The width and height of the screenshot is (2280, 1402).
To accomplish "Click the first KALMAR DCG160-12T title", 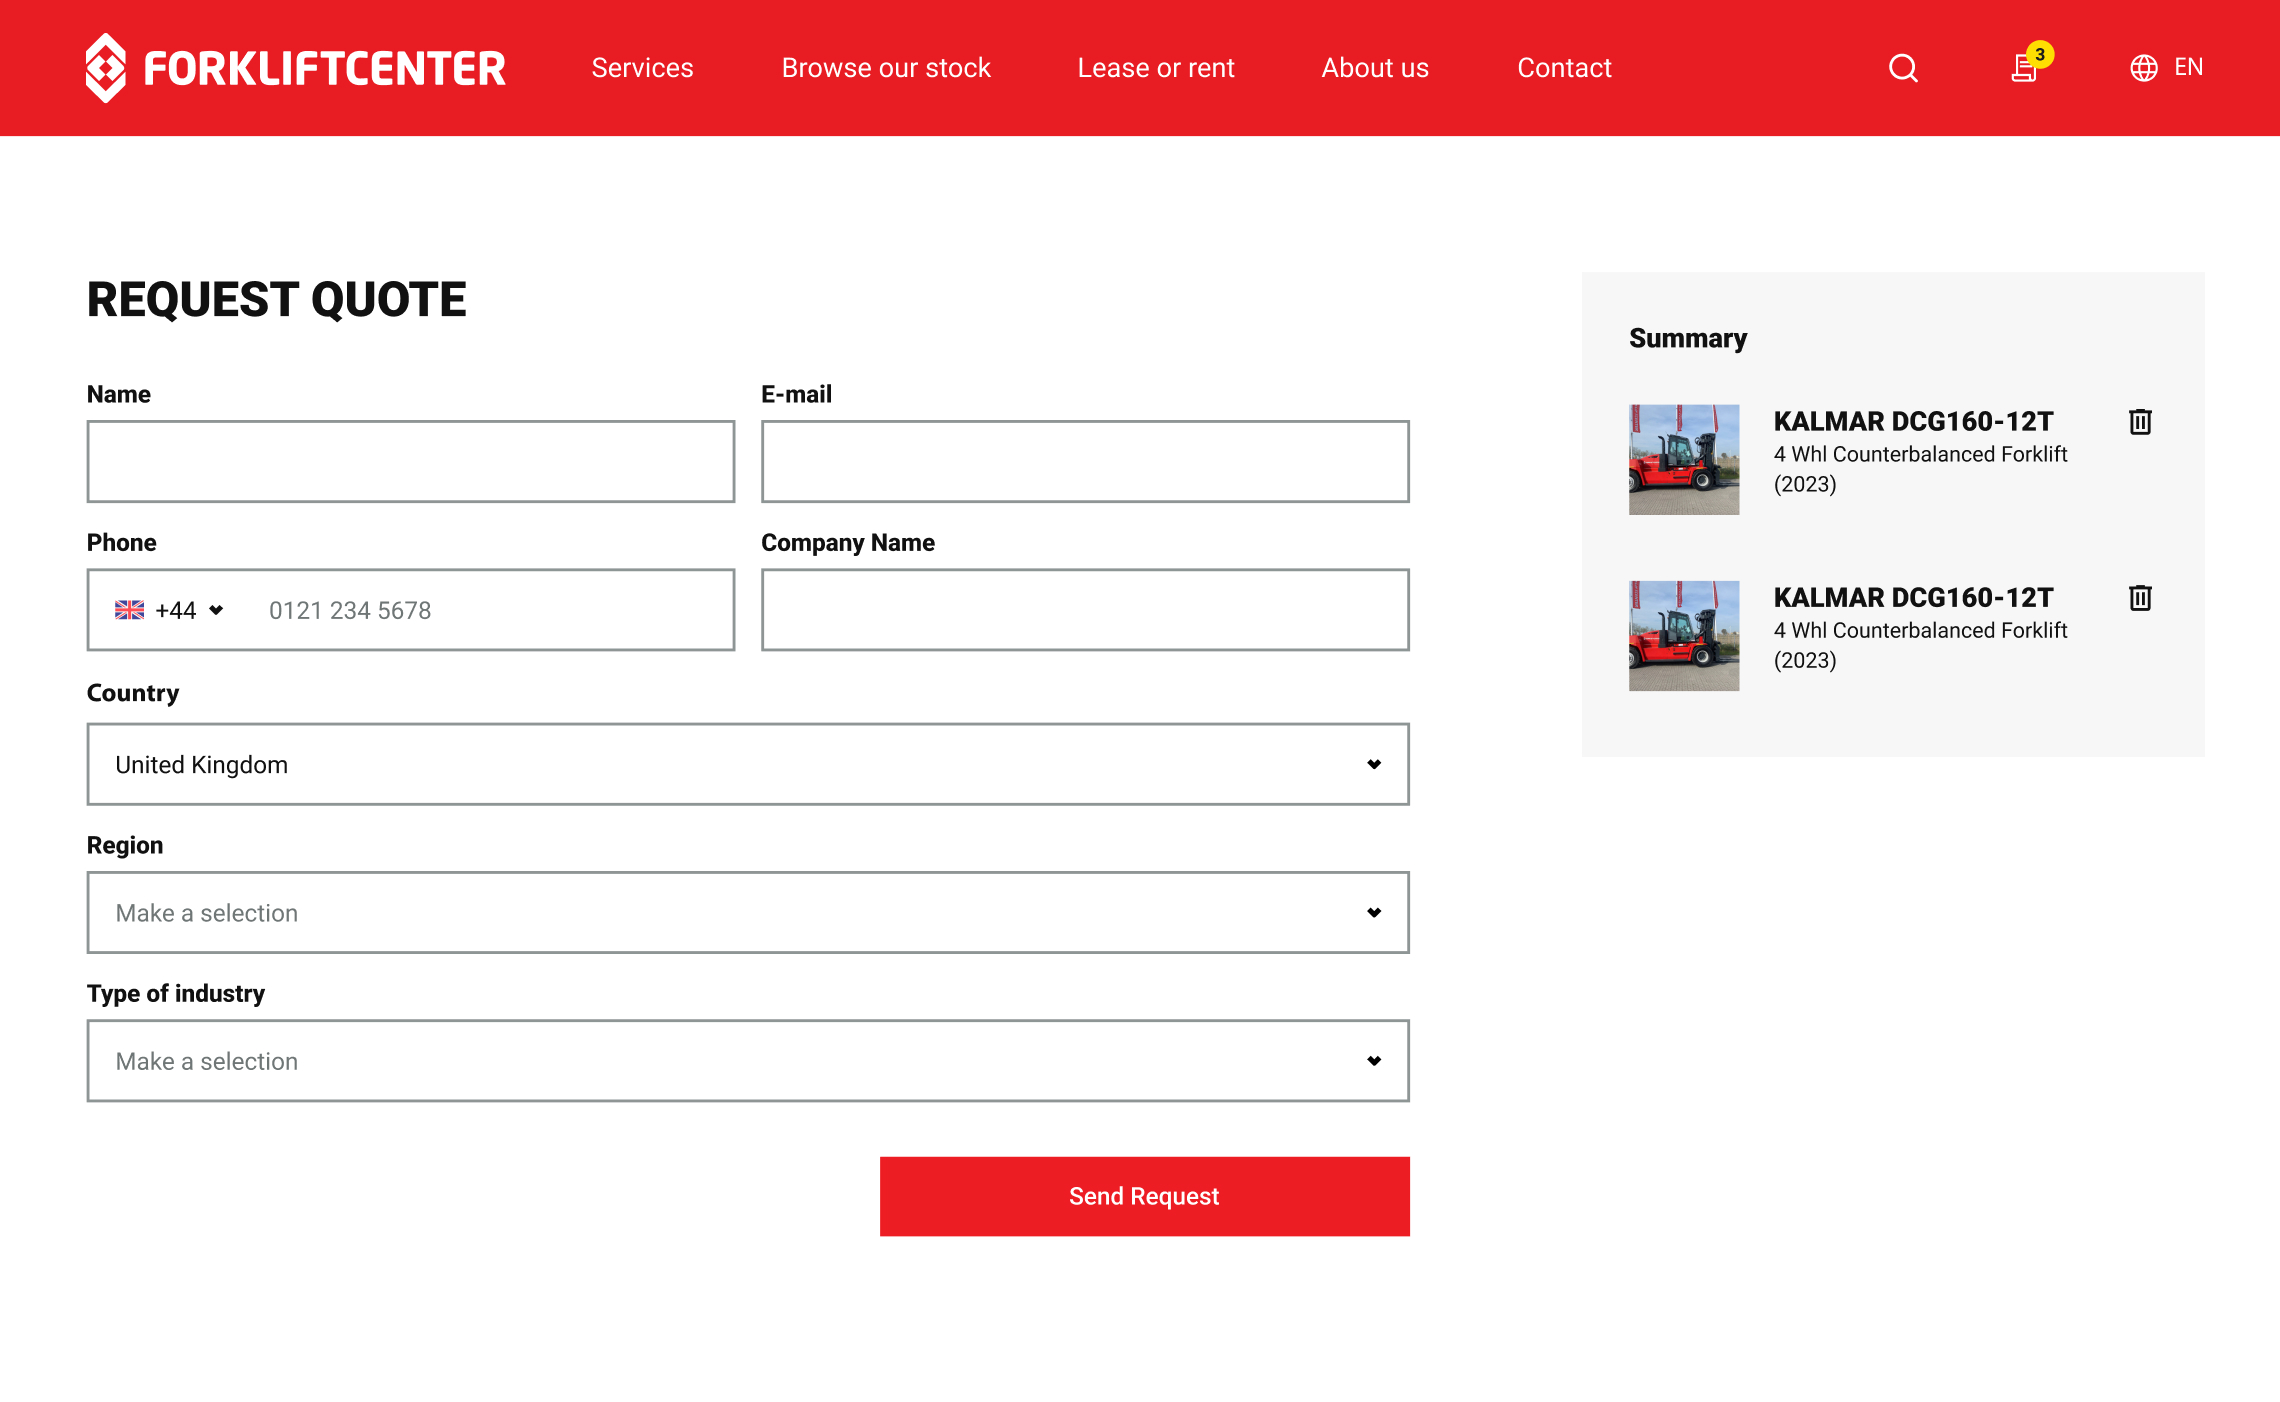I will click(x=1913, y=421).
